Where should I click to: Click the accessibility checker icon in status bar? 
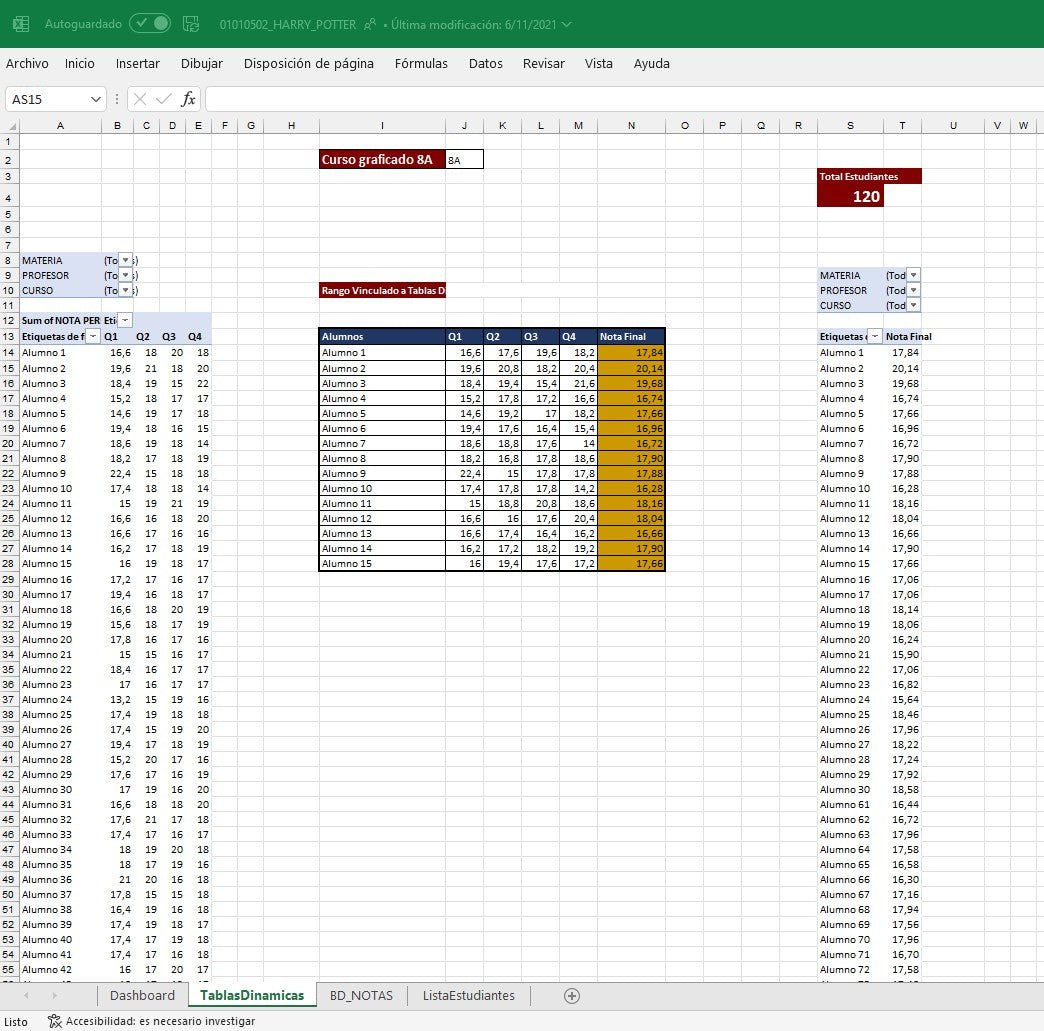(55, 1021)
